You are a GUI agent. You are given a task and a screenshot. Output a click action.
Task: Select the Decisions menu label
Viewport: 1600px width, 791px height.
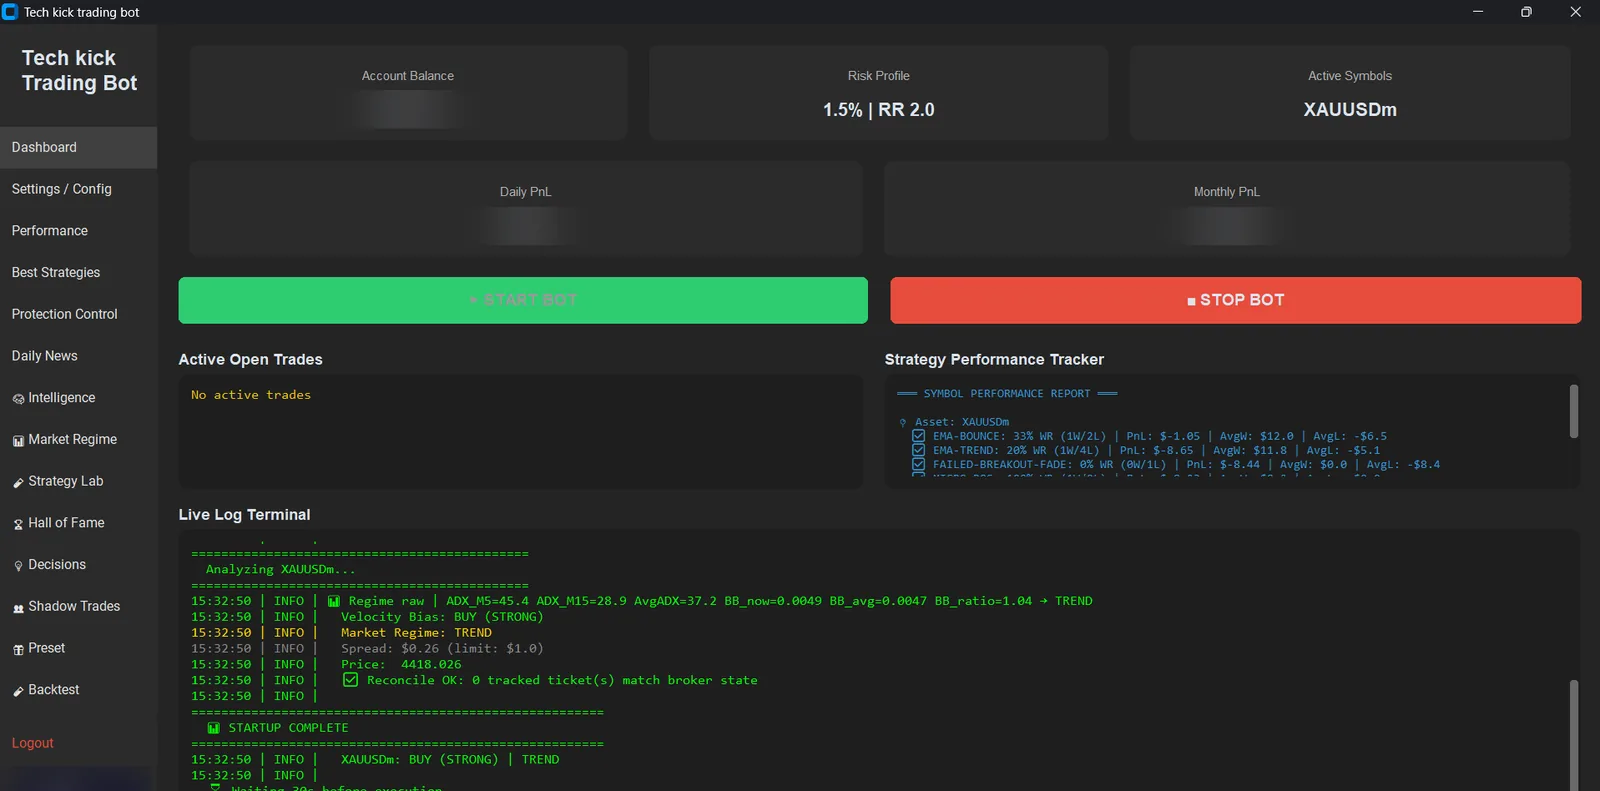[57, 565]
